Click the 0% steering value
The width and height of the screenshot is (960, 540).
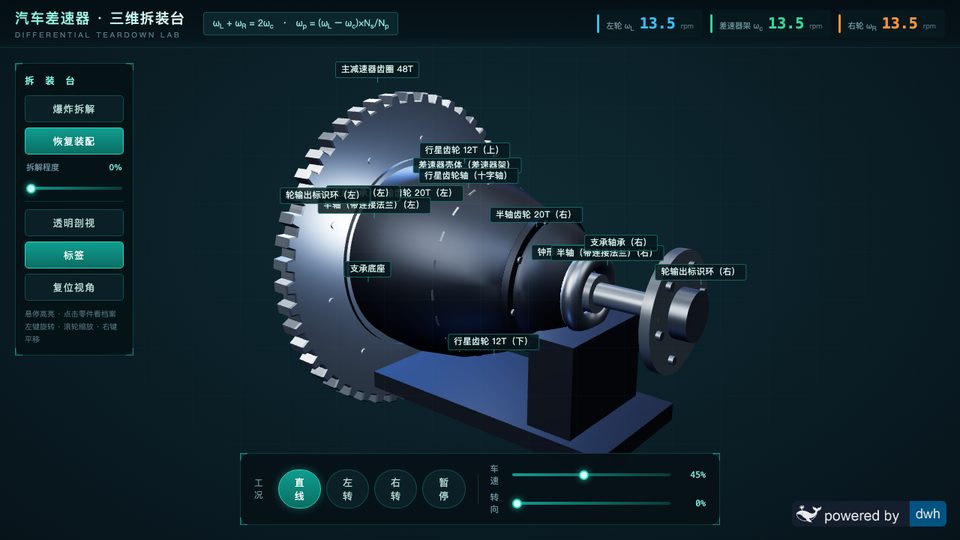tap(700, 503)
